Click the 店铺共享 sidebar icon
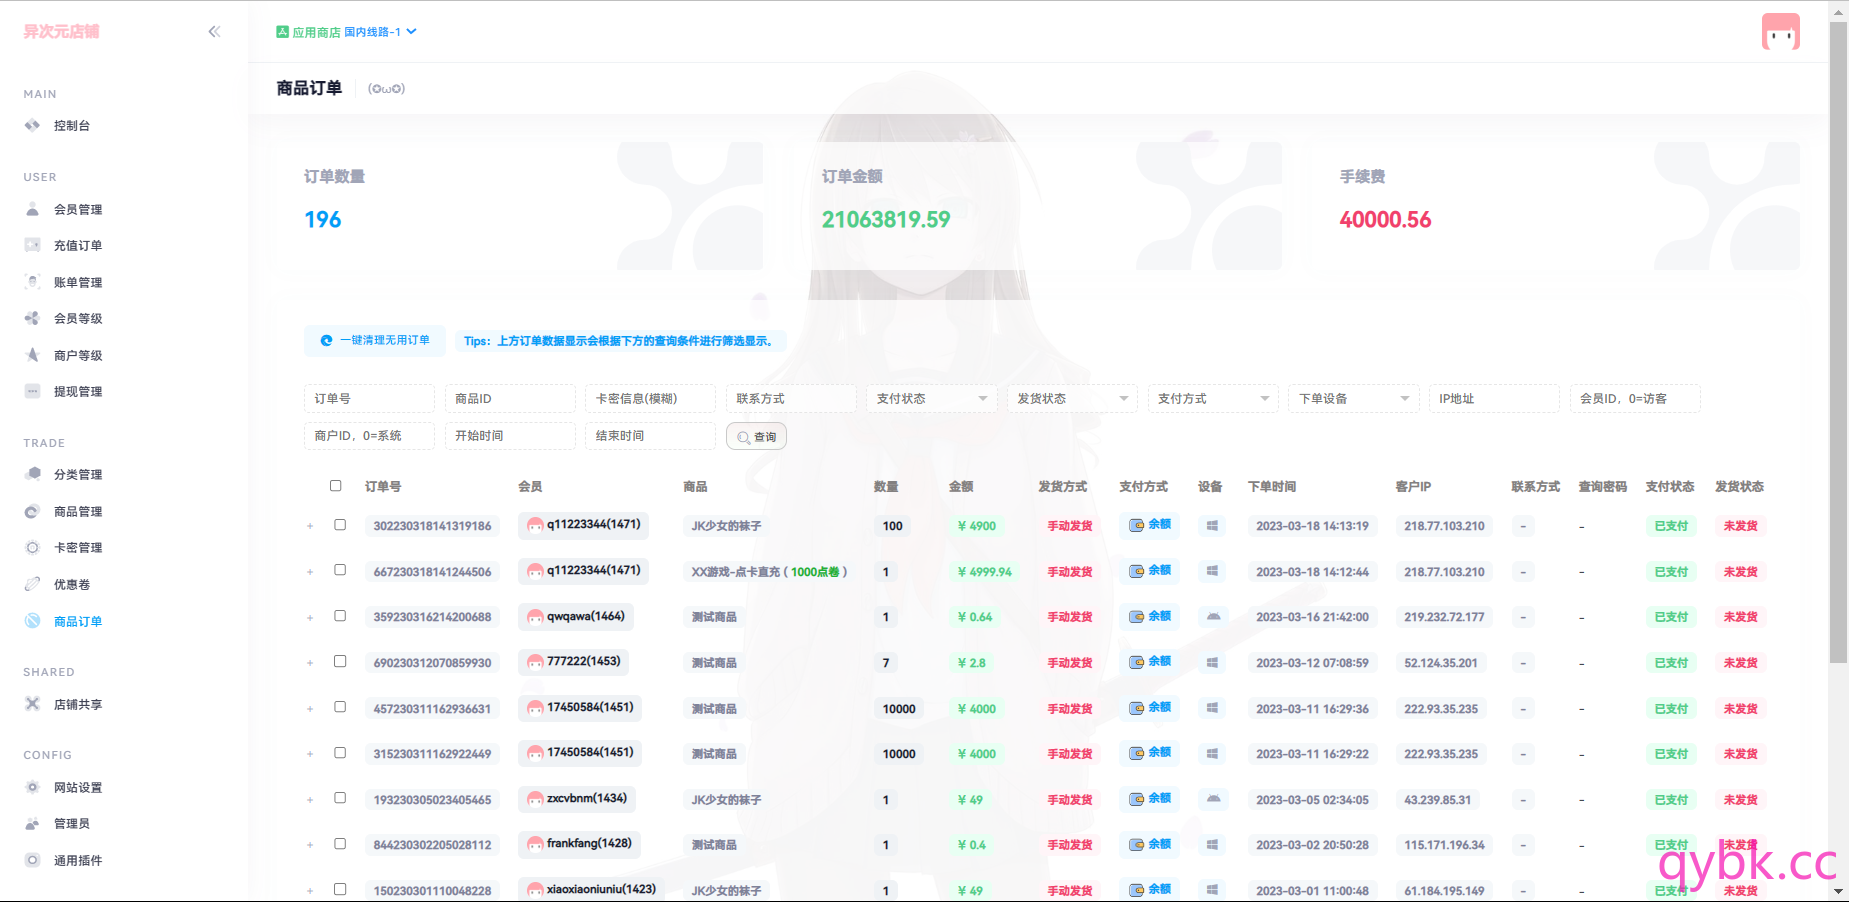 point(33,704)
